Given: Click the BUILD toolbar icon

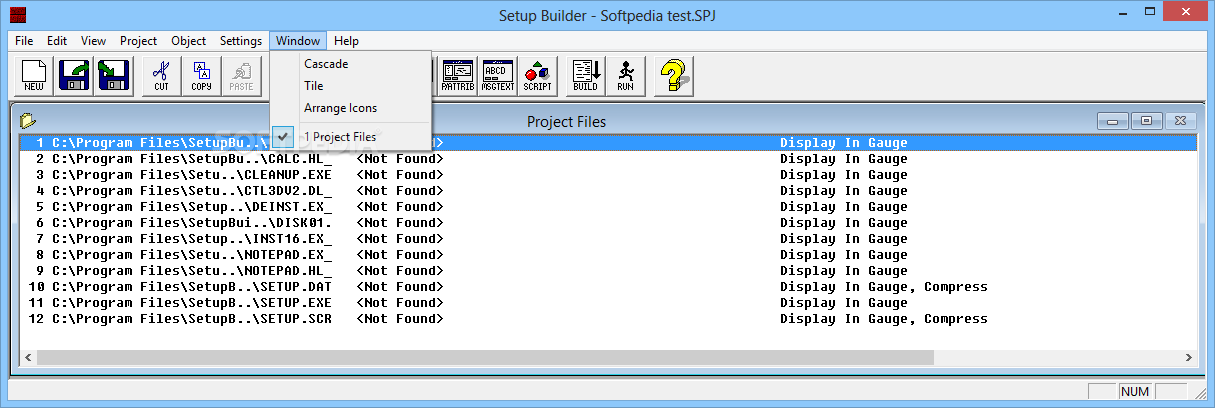Looking at the screenshot, I should pos(585,76).
